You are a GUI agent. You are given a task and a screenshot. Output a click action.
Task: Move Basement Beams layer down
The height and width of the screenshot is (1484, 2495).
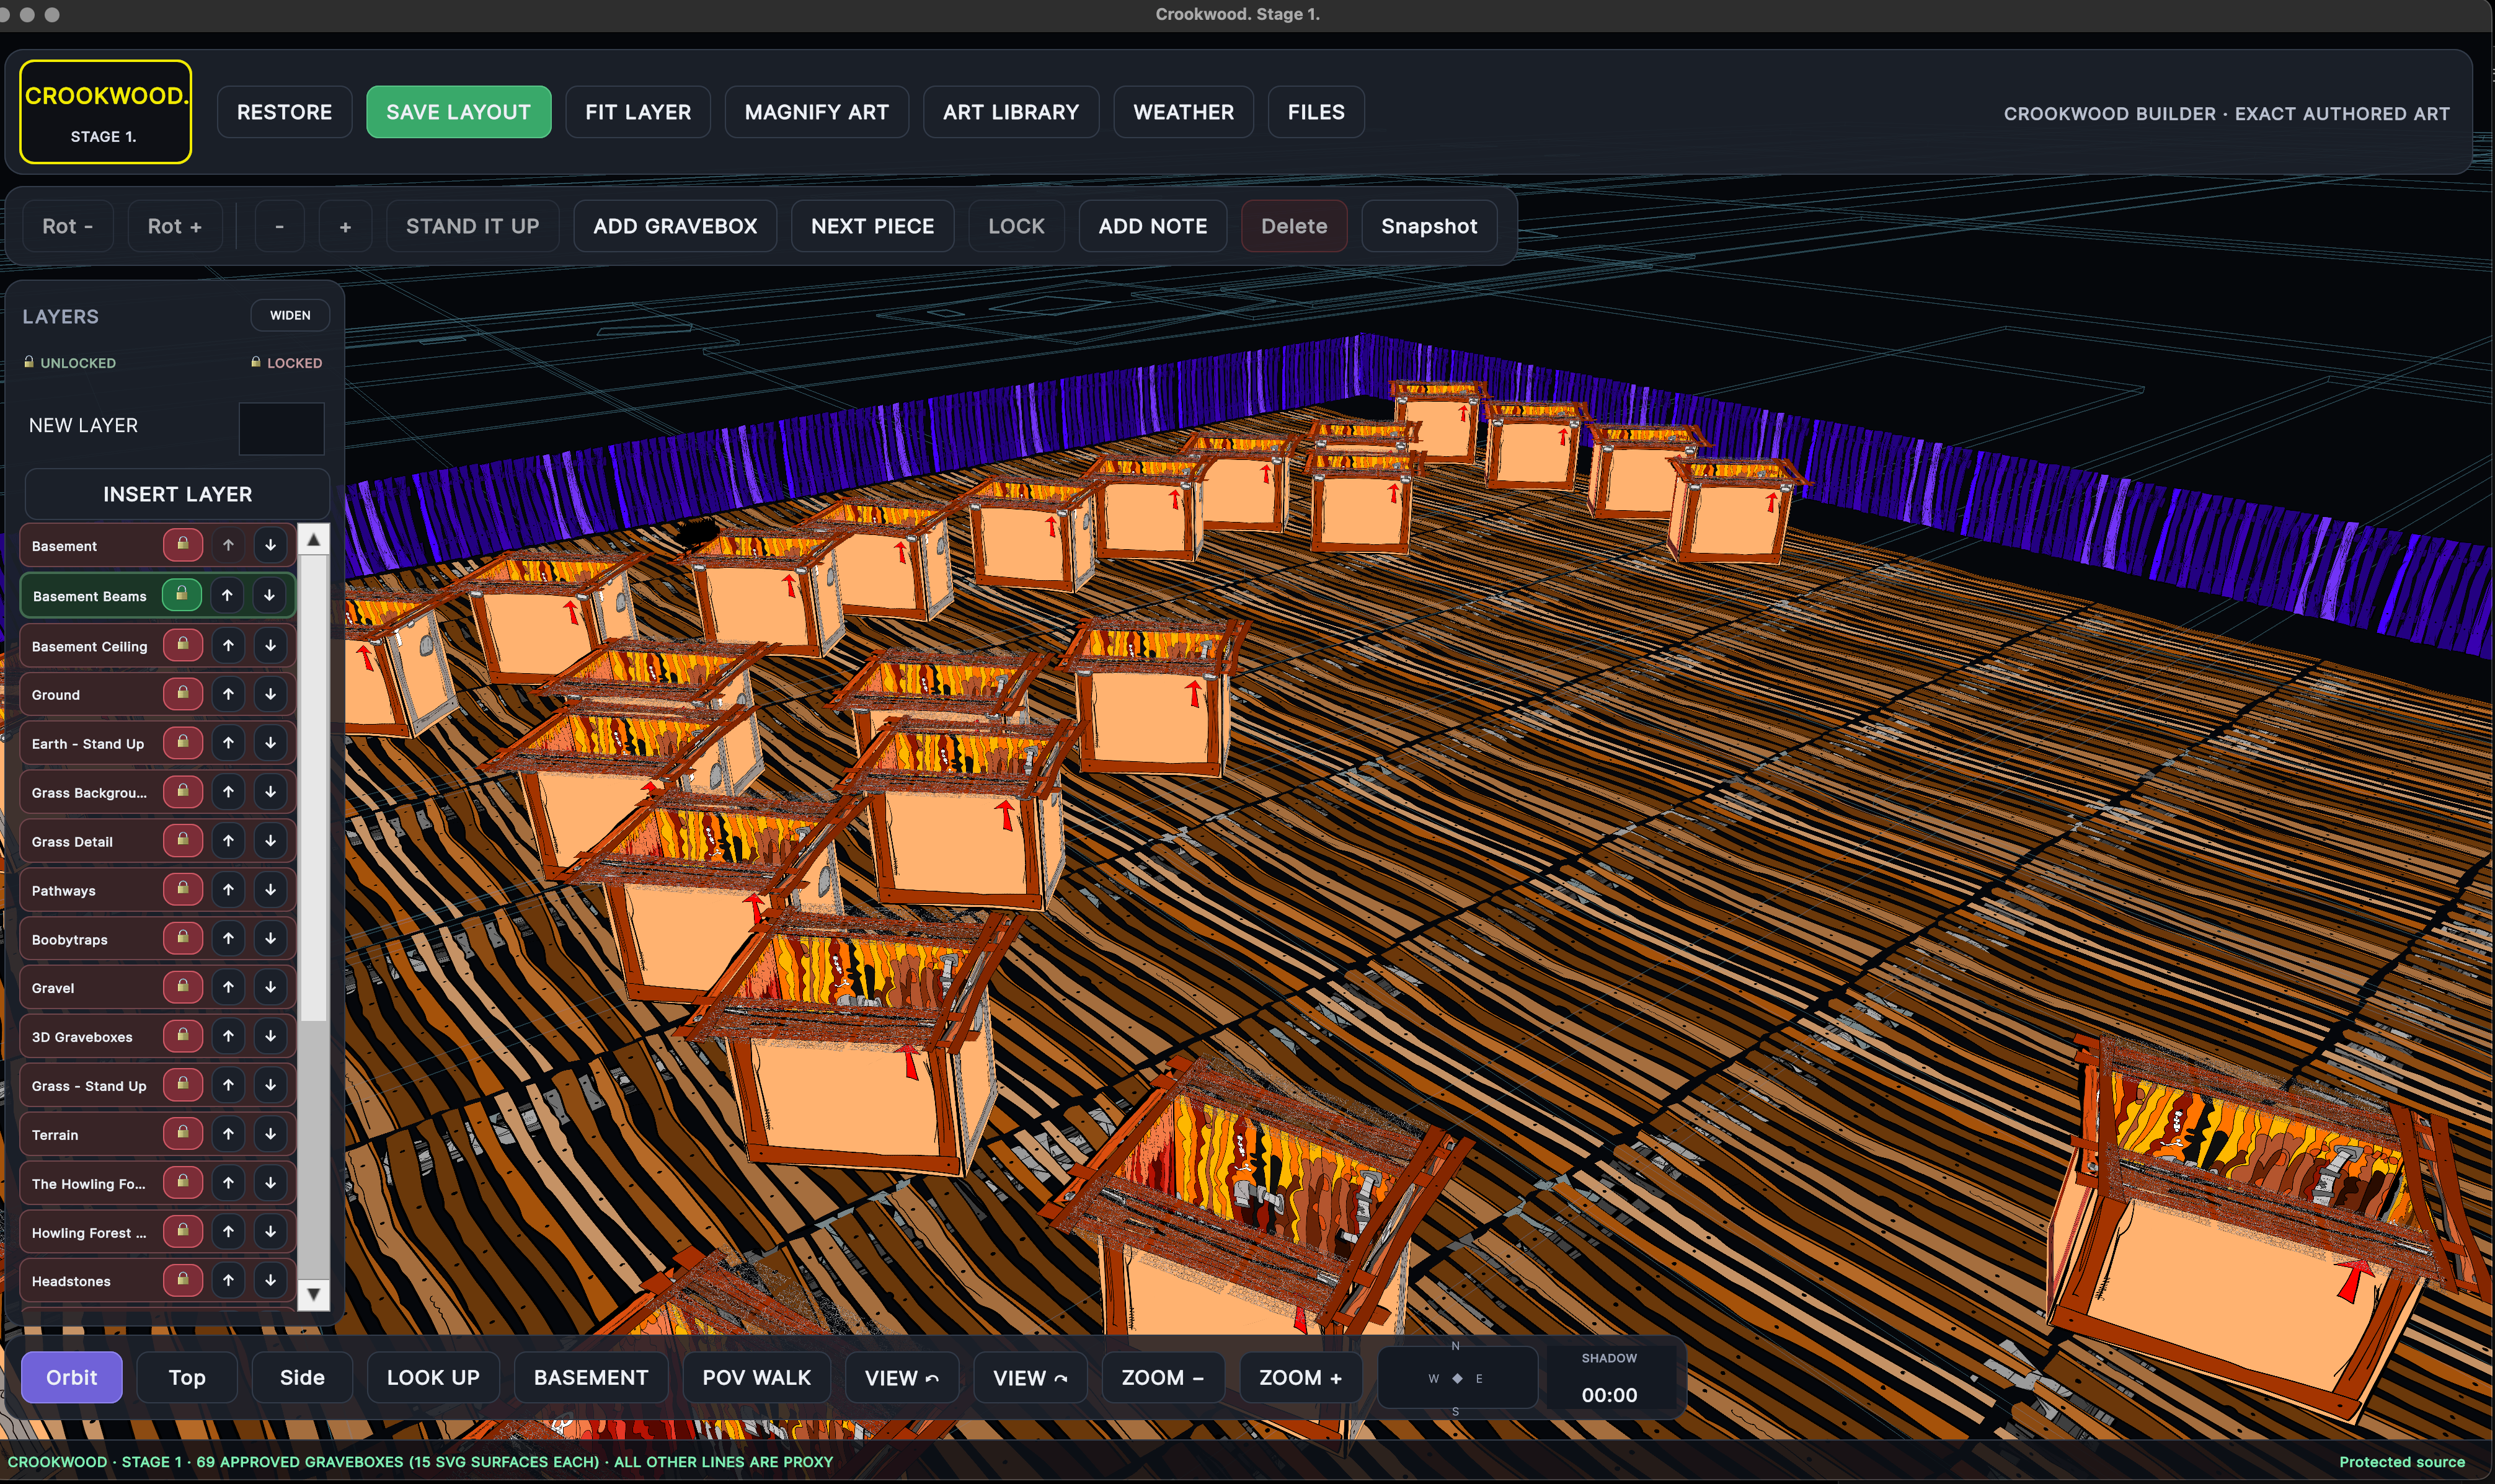coord(269,595)
